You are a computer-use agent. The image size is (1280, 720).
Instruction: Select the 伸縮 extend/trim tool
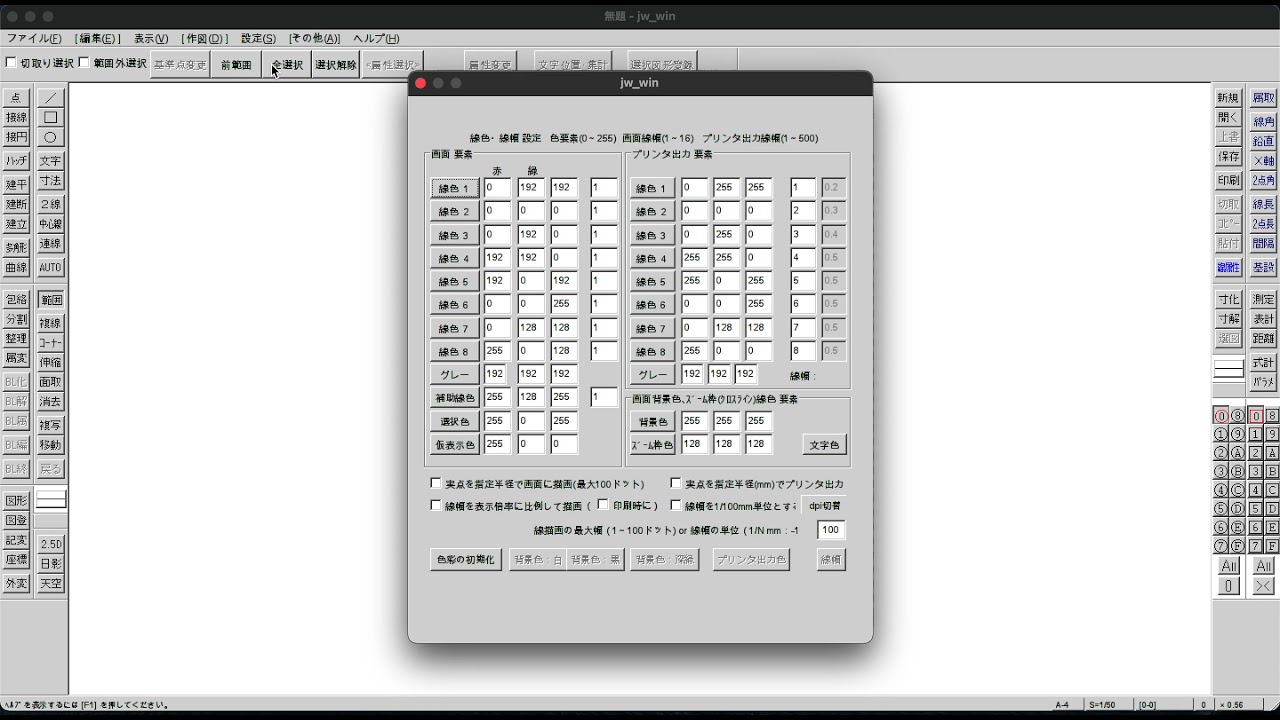[50, 362]
